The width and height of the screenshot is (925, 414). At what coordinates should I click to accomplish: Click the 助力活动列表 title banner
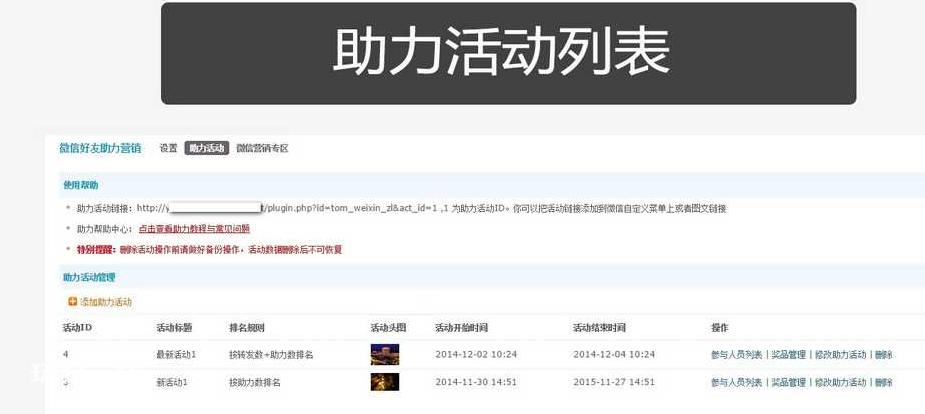pos(508,53)
